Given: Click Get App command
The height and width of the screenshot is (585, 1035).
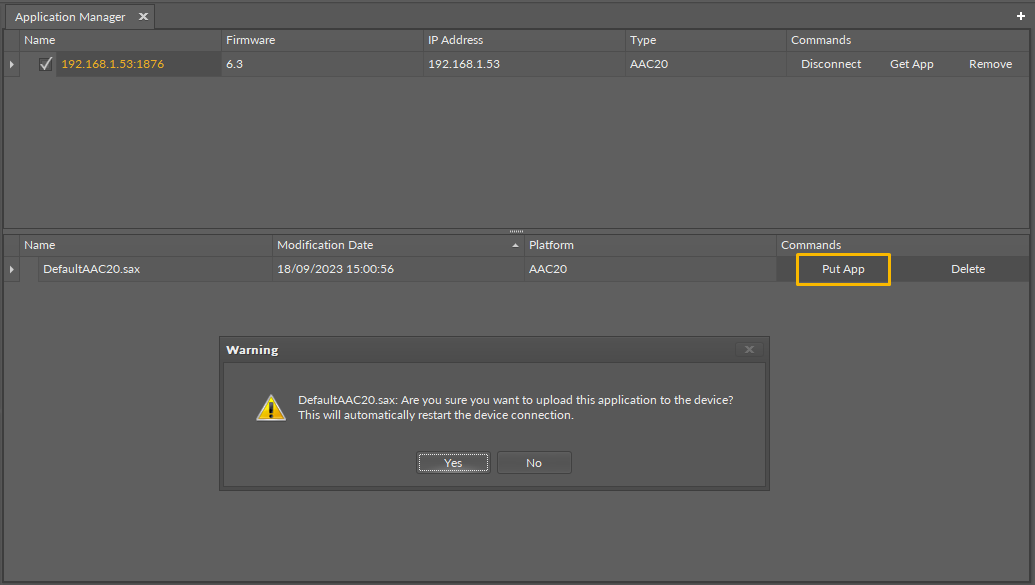Looking at the screenshot, I should tap(911, 64).
